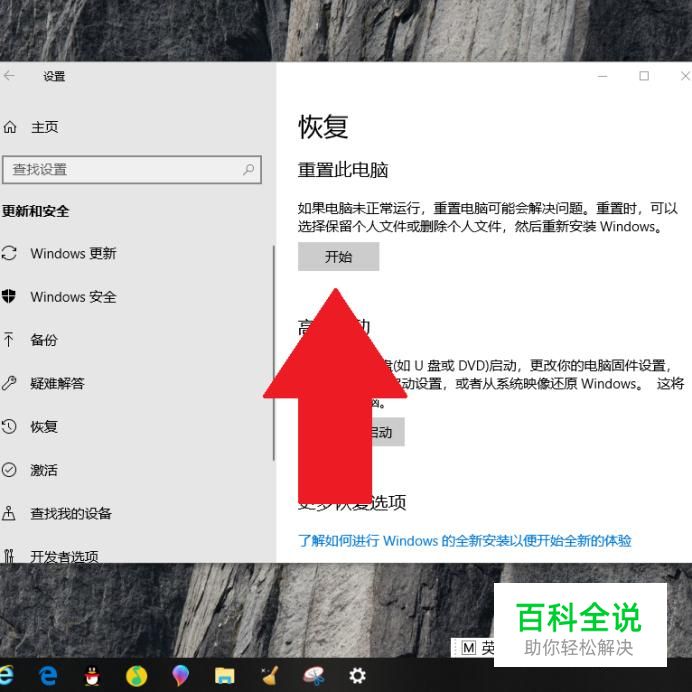Viewport: 692px width, 692px height.
Task: Click the checkmark circle icon for 激活
Action: [9, 470]
